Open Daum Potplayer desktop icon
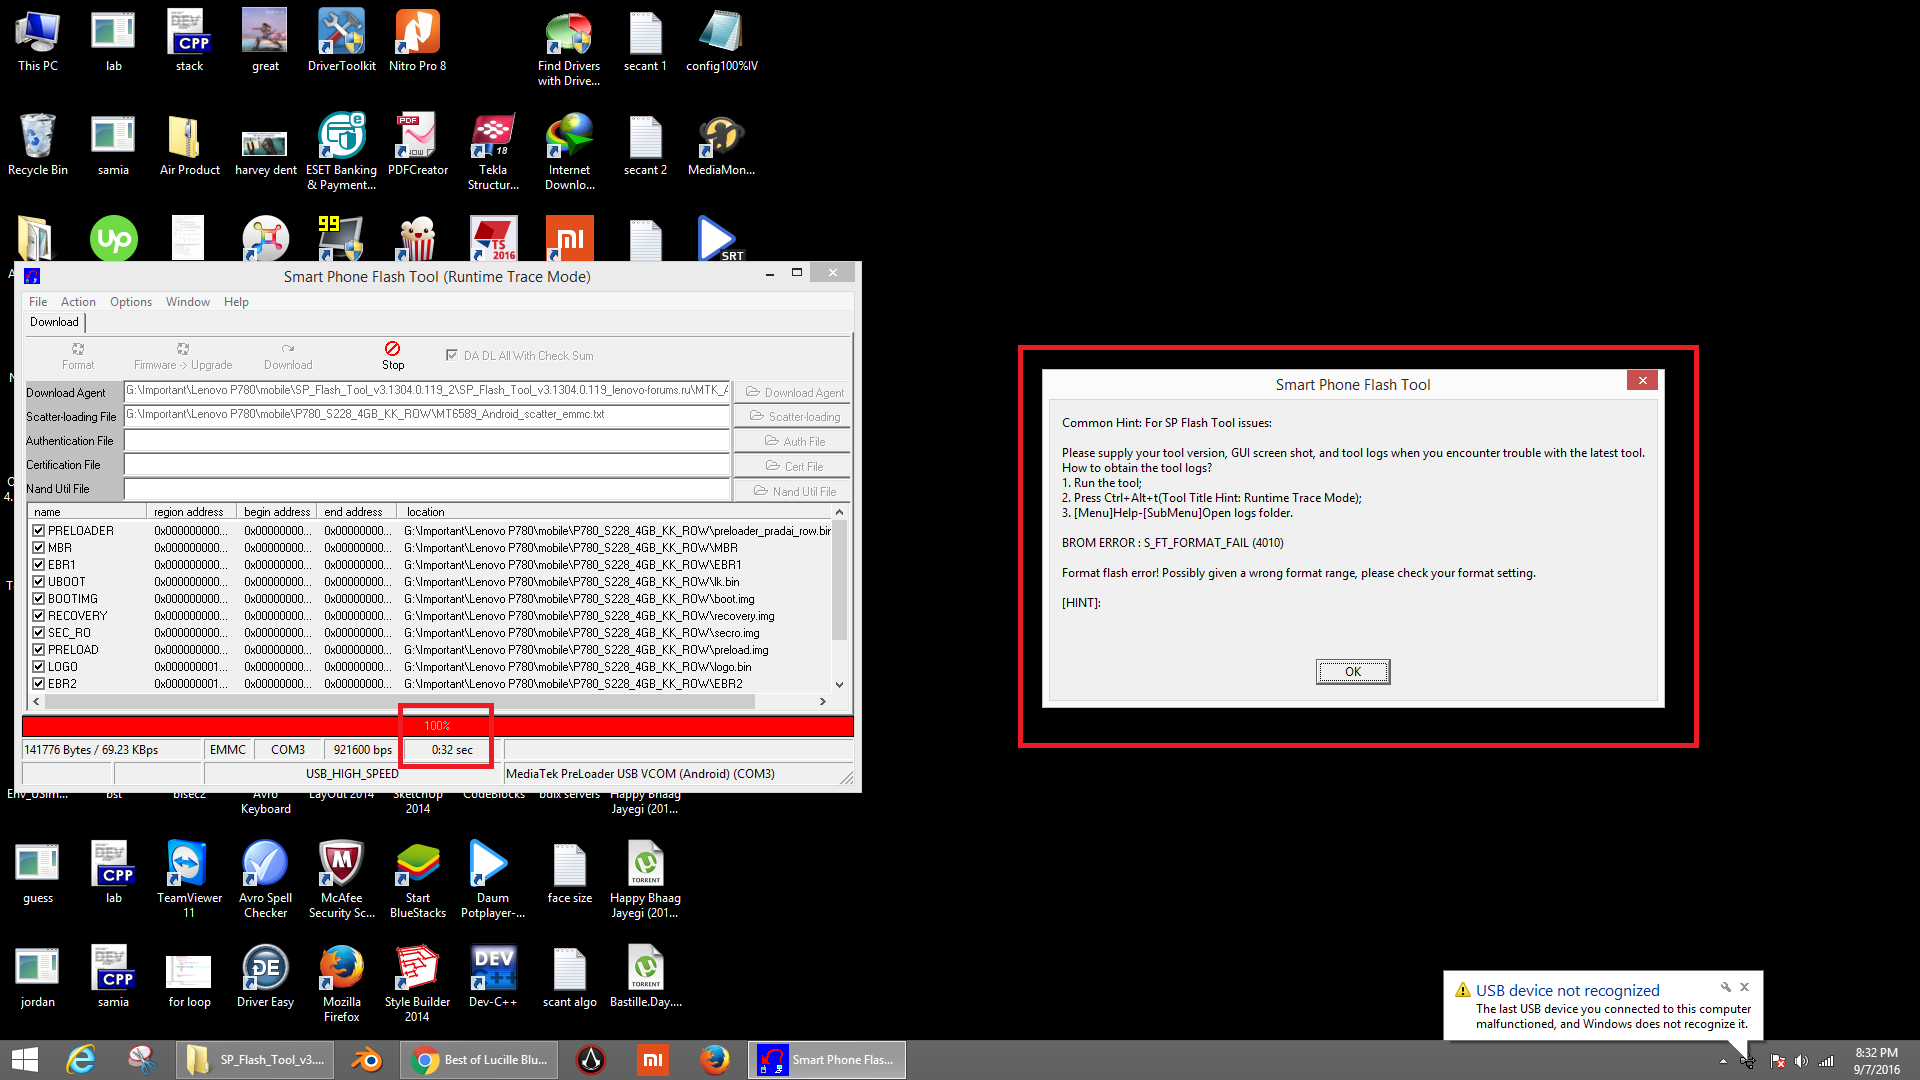Image resolution: width=1920 pixels, height=1080 pixels. click(x=493, y=880)
